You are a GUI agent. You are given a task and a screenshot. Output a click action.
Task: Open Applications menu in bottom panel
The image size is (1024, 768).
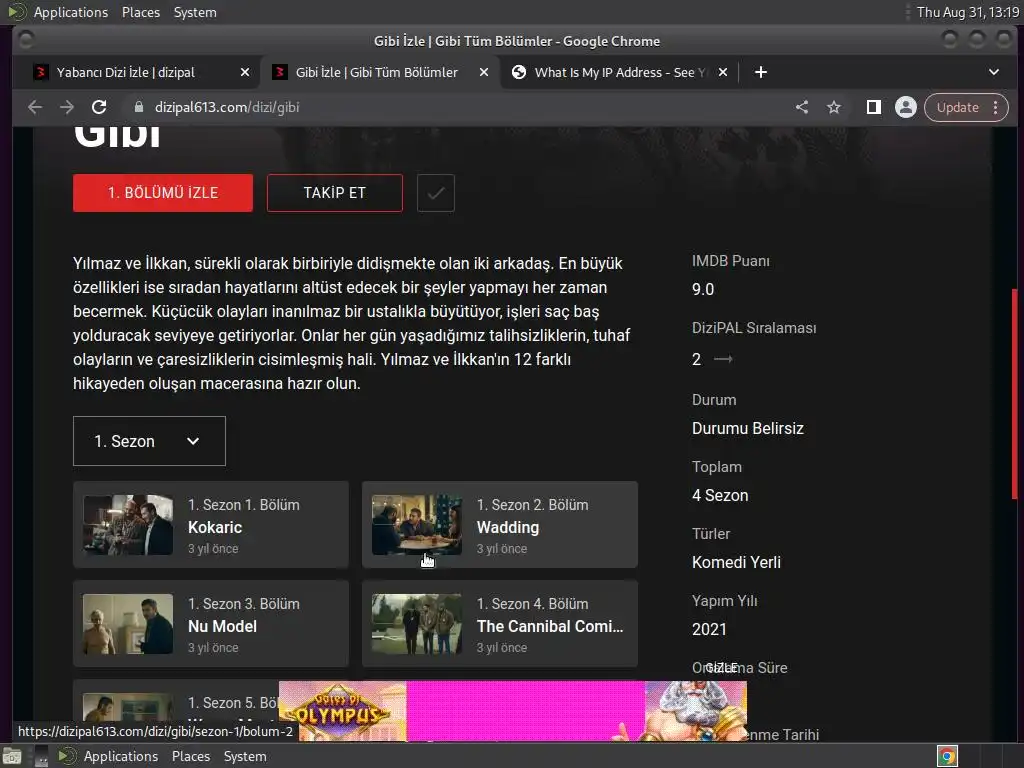point(121,756)
